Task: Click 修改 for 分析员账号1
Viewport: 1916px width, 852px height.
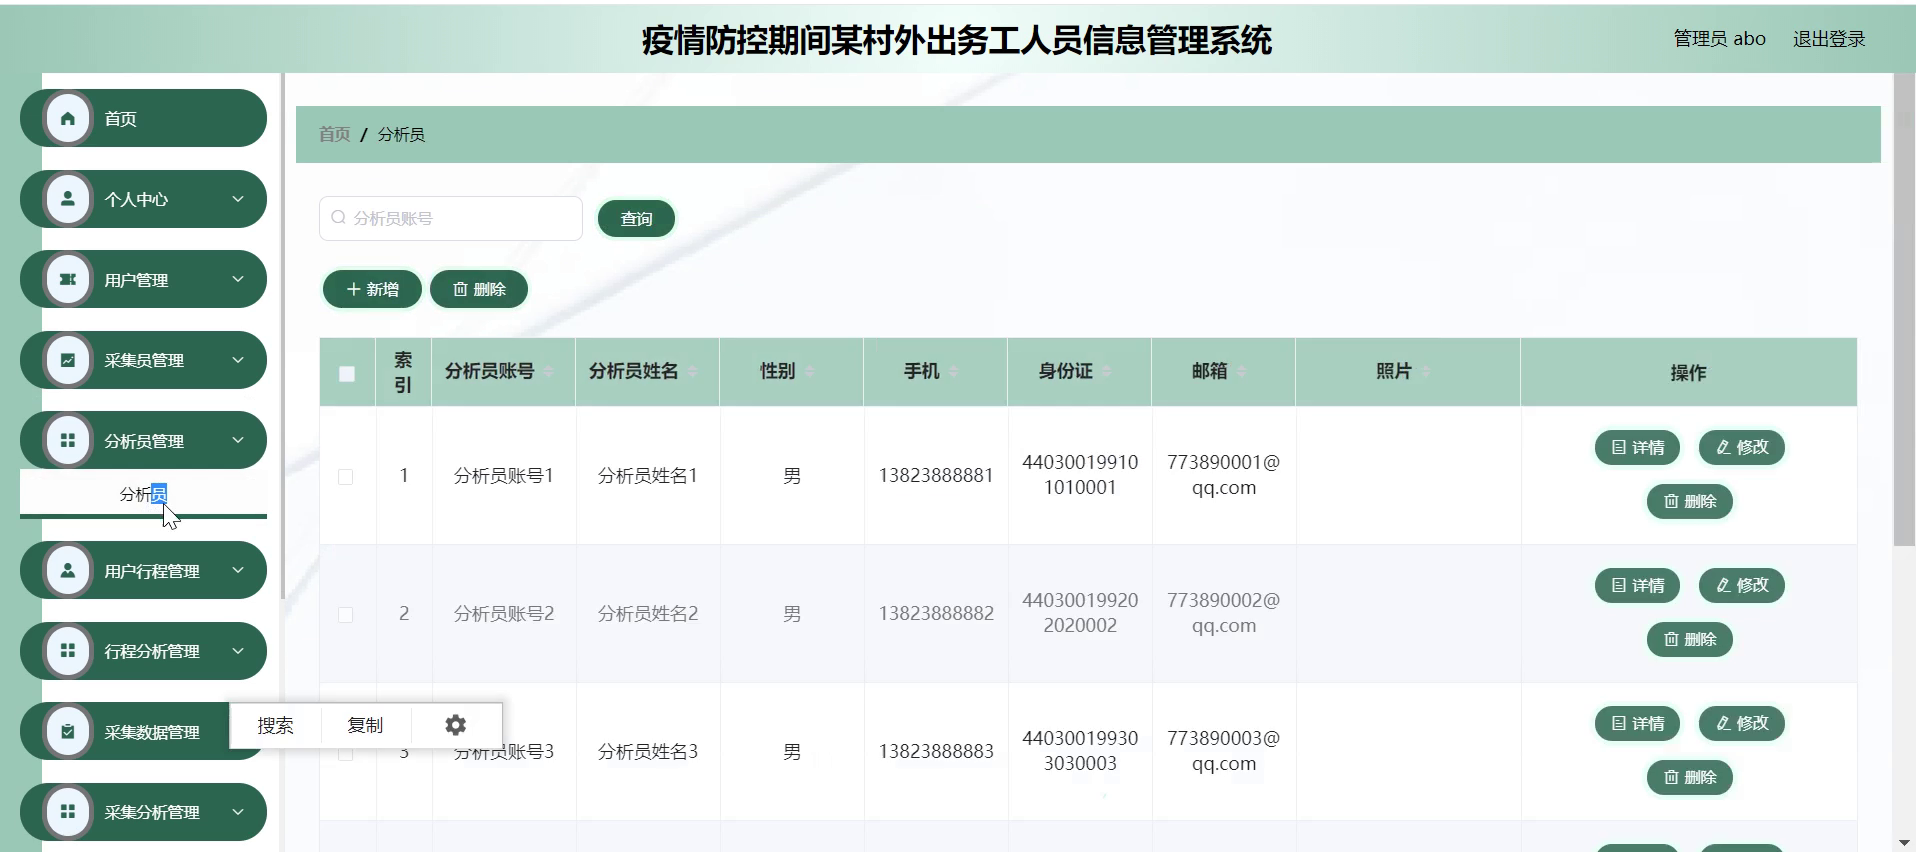Action: tap(1742, 447)
